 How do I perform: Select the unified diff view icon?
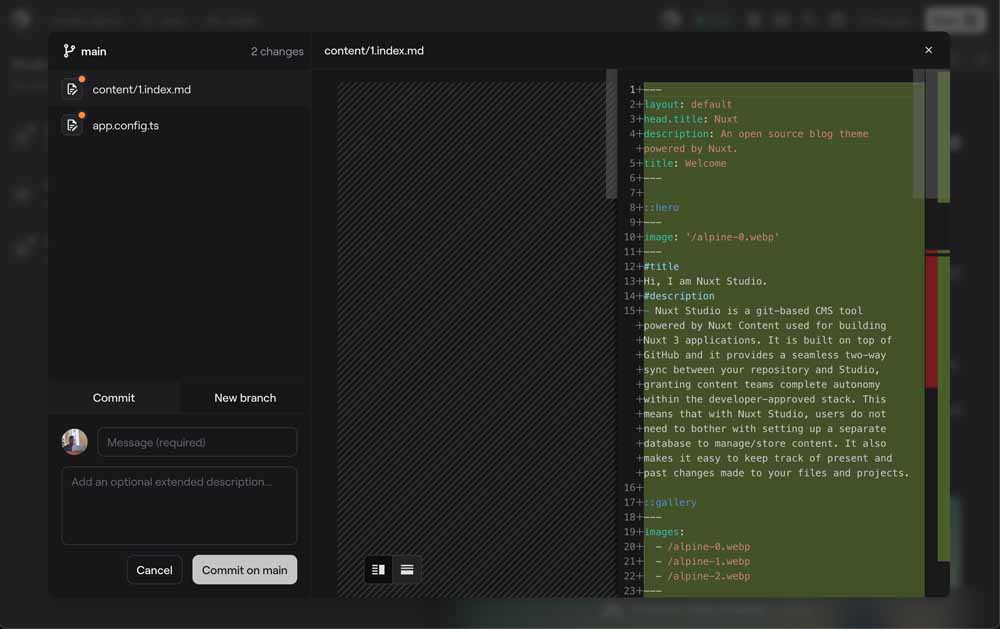407,568
